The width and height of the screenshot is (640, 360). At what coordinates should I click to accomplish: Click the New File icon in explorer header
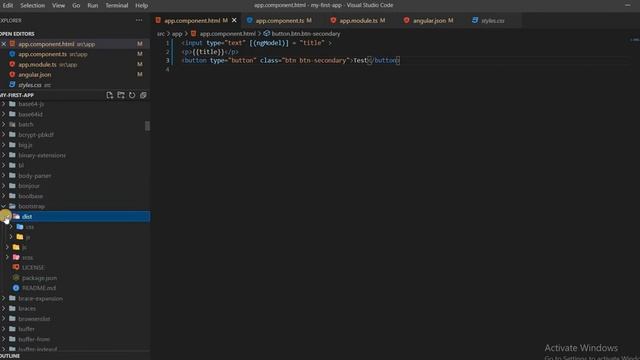[x=109, y=95]
